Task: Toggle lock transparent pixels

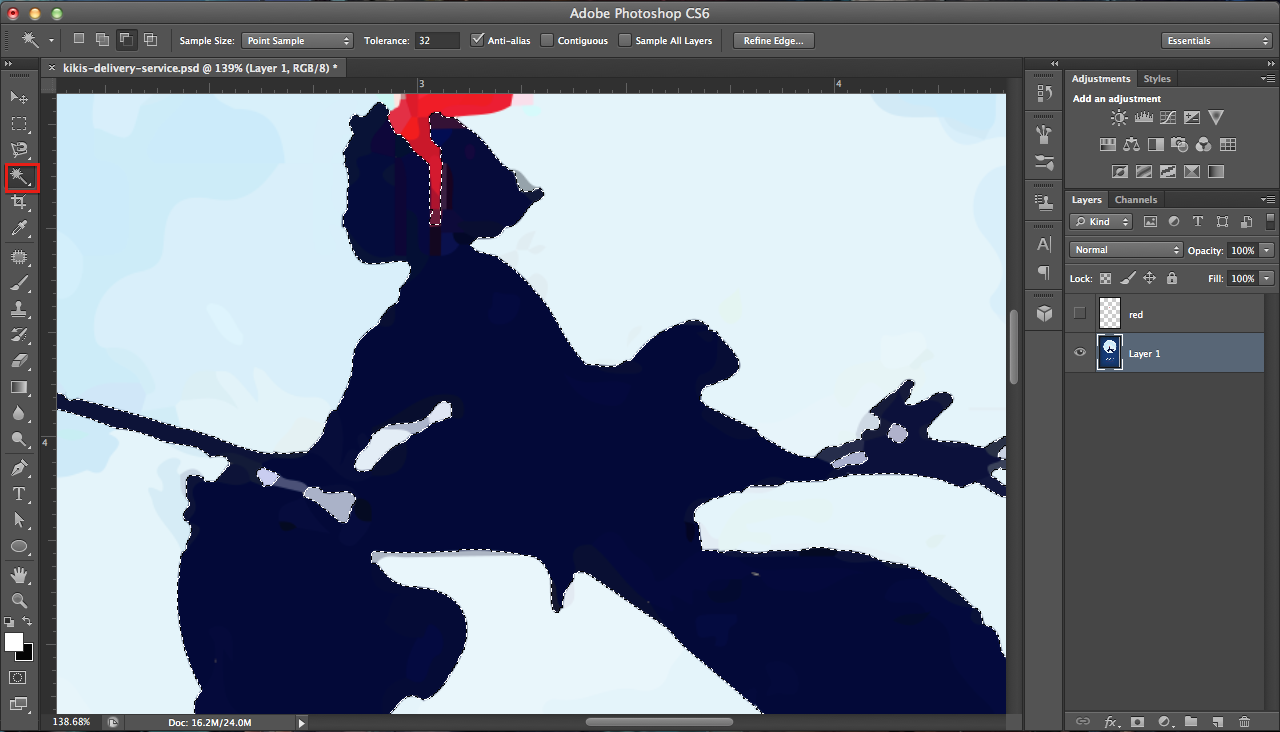Action: (x=1105, y=279)
